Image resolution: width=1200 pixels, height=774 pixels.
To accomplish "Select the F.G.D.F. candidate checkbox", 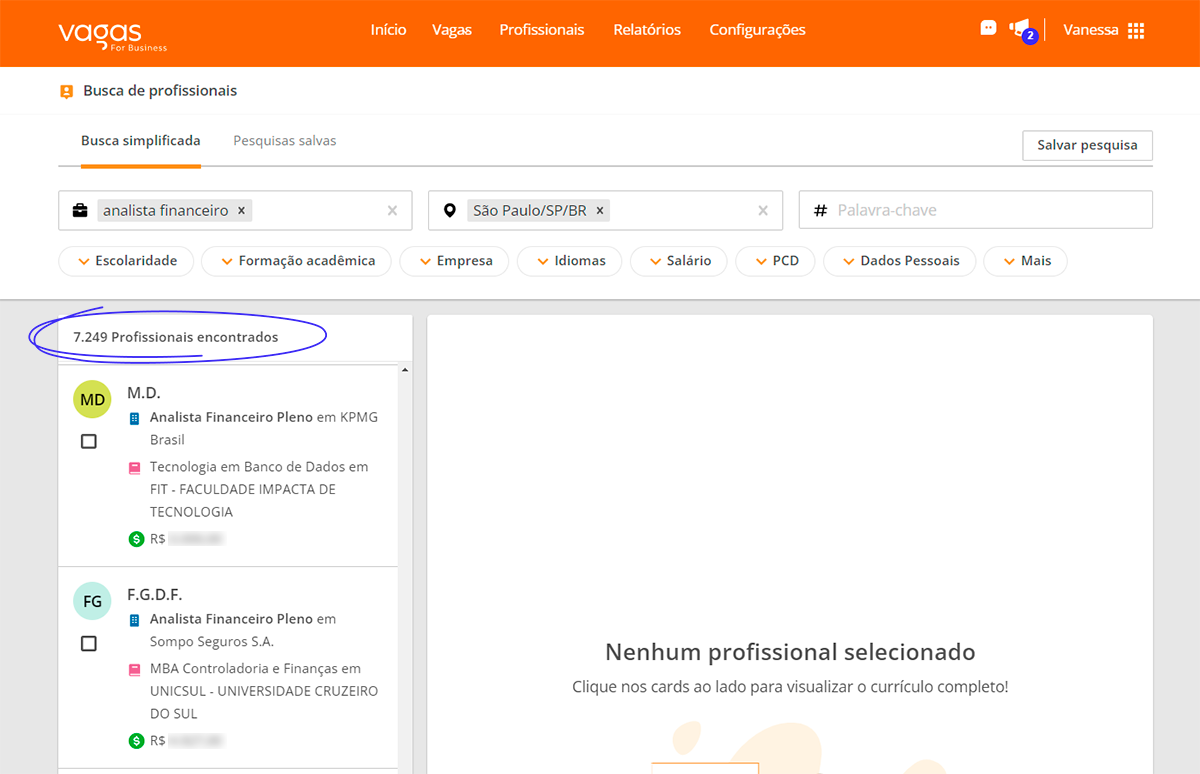I will point(89,643).
